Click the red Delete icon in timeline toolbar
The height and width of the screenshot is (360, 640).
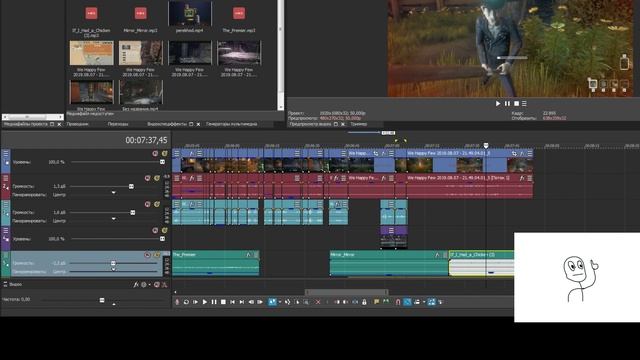tap(318, 302)
